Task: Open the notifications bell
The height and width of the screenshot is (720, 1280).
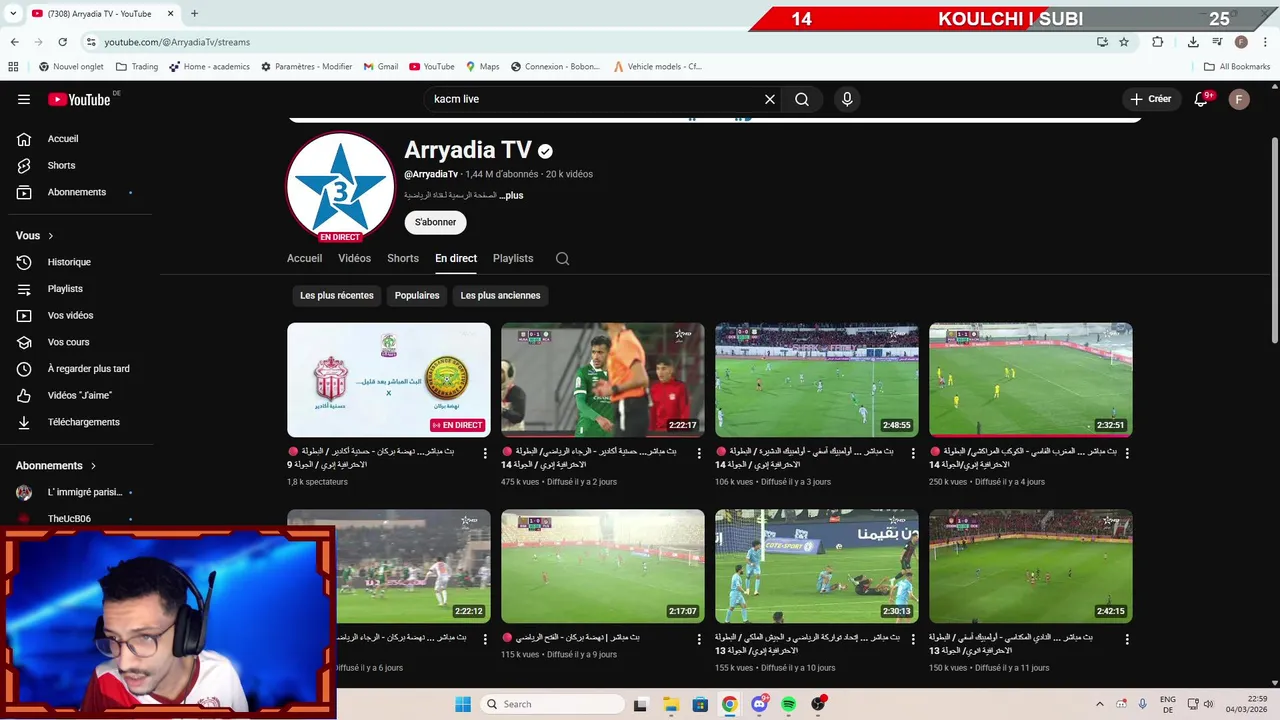Action: pos(1201,99)
